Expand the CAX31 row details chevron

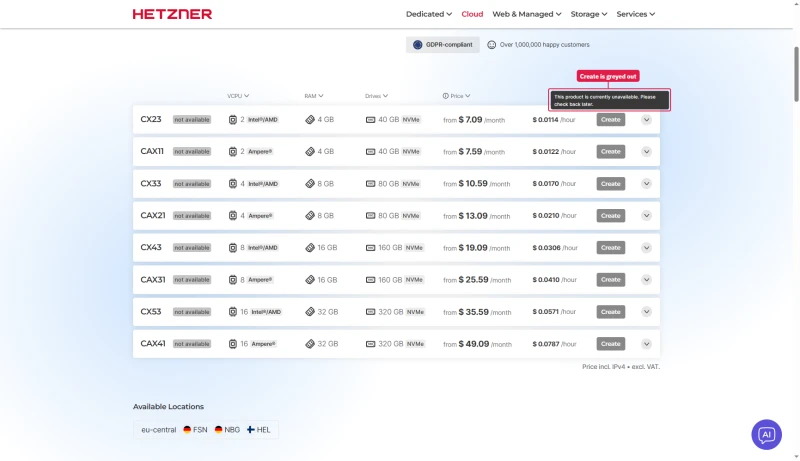[x=646, y=280]
